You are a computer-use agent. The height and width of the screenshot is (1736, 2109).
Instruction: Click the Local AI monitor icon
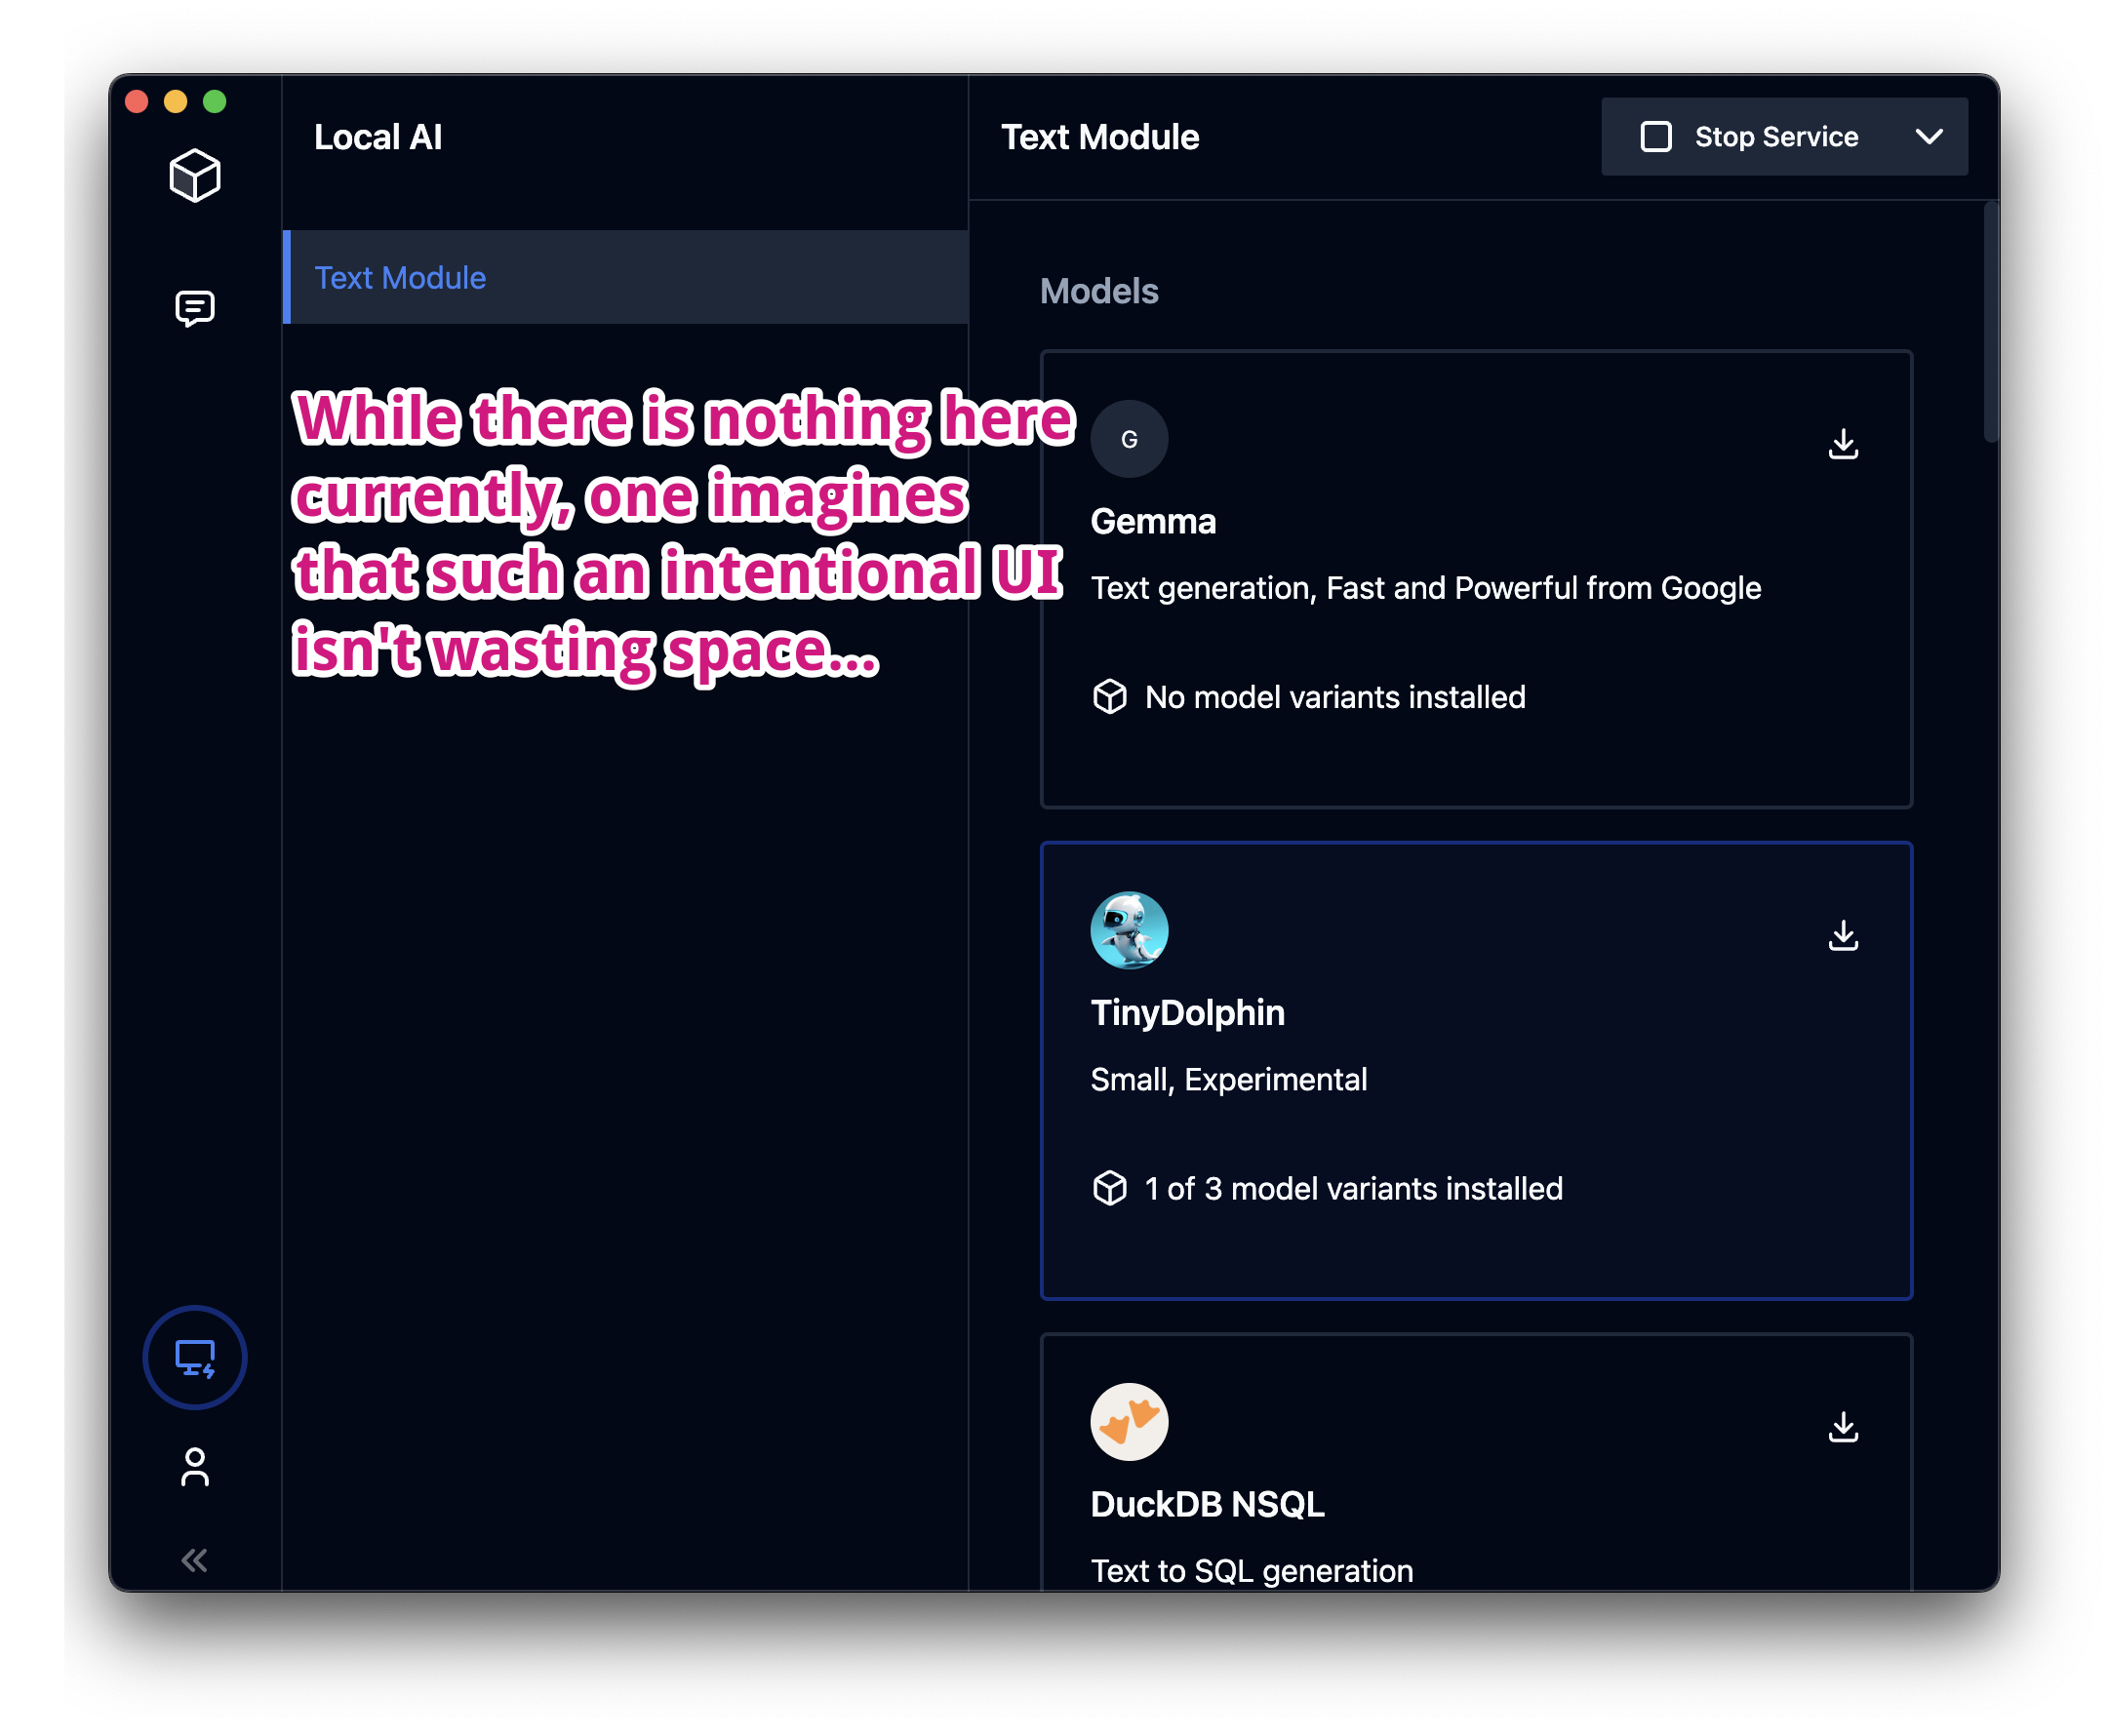[x=194, y=1357]
